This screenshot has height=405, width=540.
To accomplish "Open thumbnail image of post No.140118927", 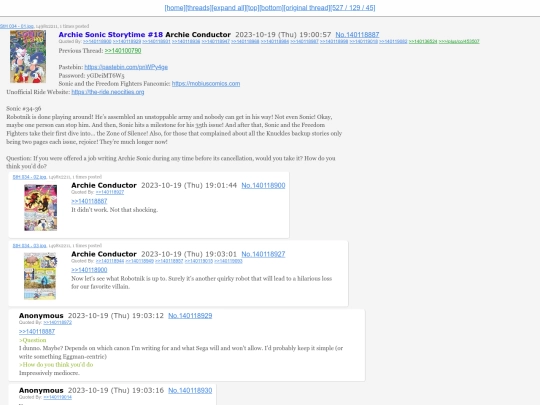I will point(40,276).
